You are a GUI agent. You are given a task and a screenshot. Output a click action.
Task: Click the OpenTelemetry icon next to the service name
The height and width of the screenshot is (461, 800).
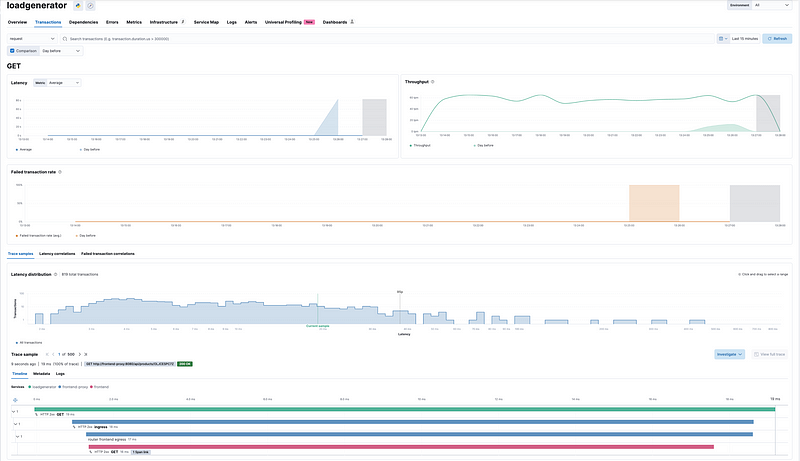pyautogui.click(x=92, y=6)
